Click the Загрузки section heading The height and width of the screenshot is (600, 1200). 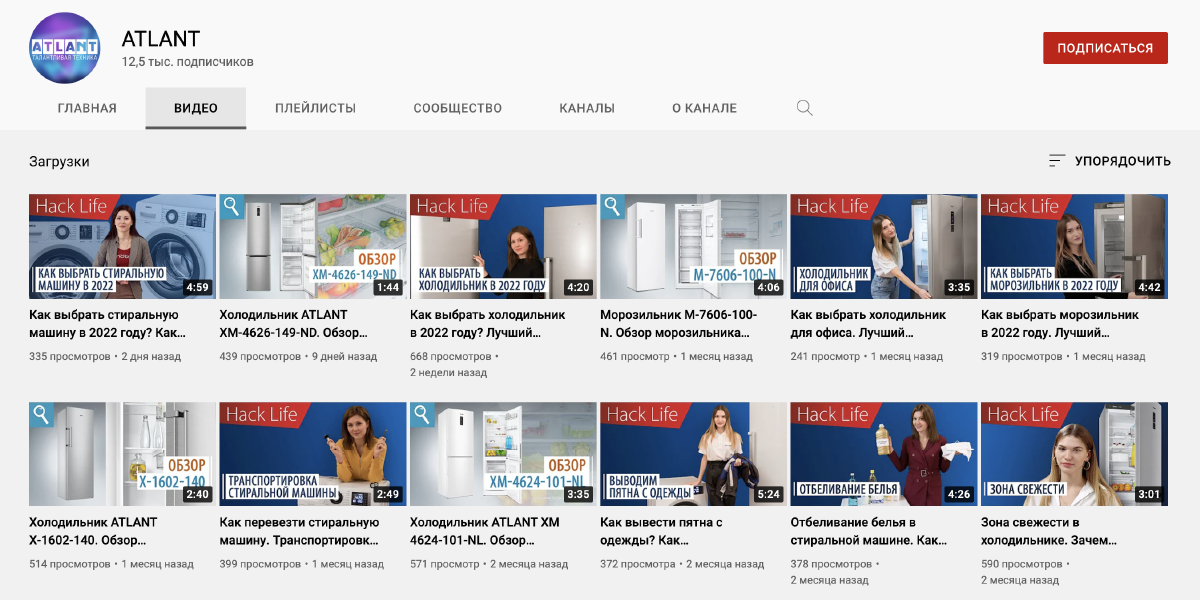tap(59, 161)
